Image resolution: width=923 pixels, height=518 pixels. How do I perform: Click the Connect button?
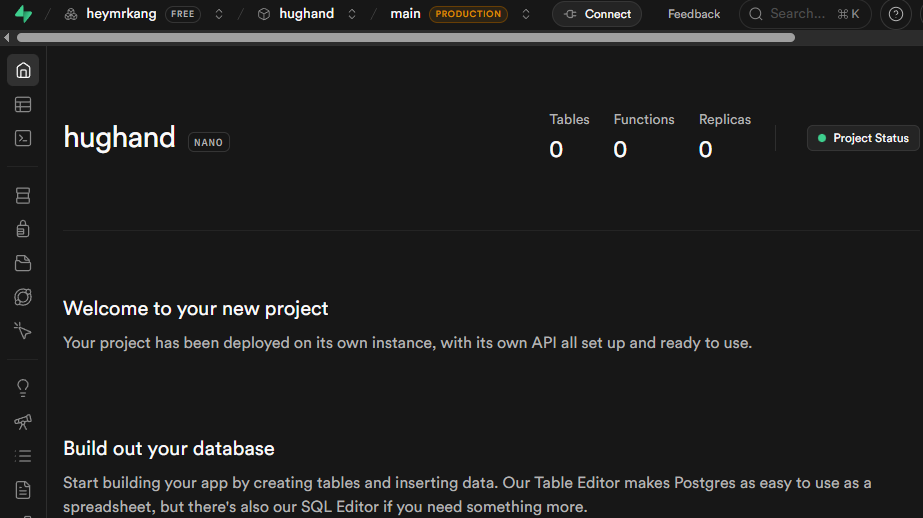(597, 14)
